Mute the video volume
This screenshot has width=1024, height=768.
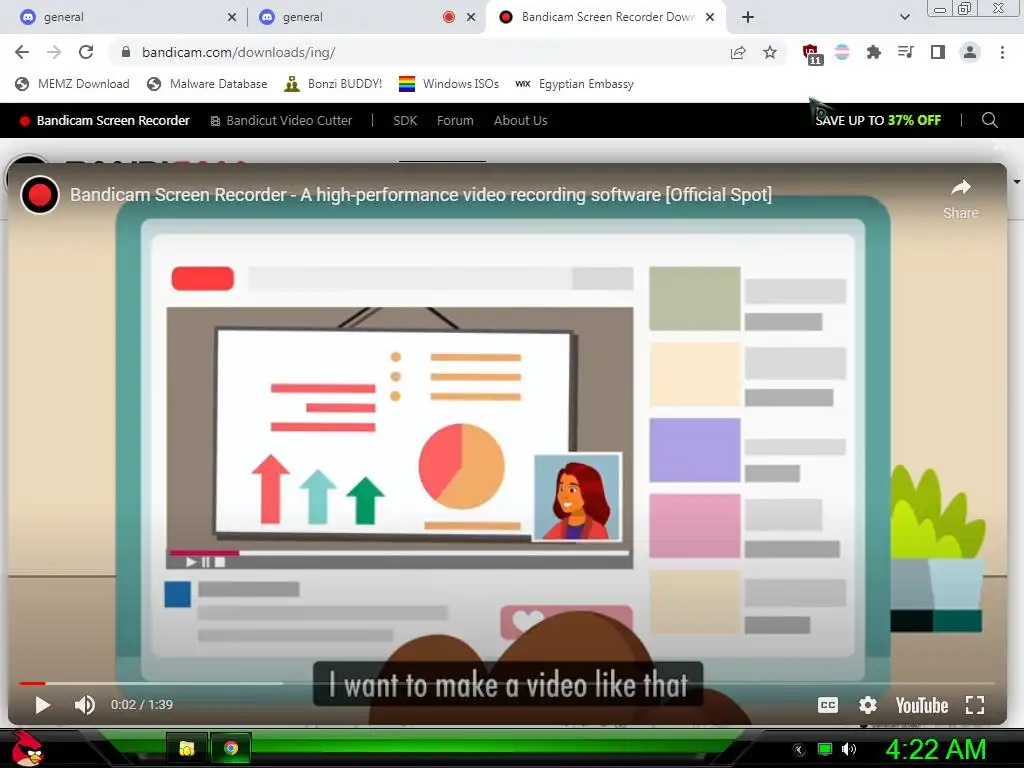84,705
